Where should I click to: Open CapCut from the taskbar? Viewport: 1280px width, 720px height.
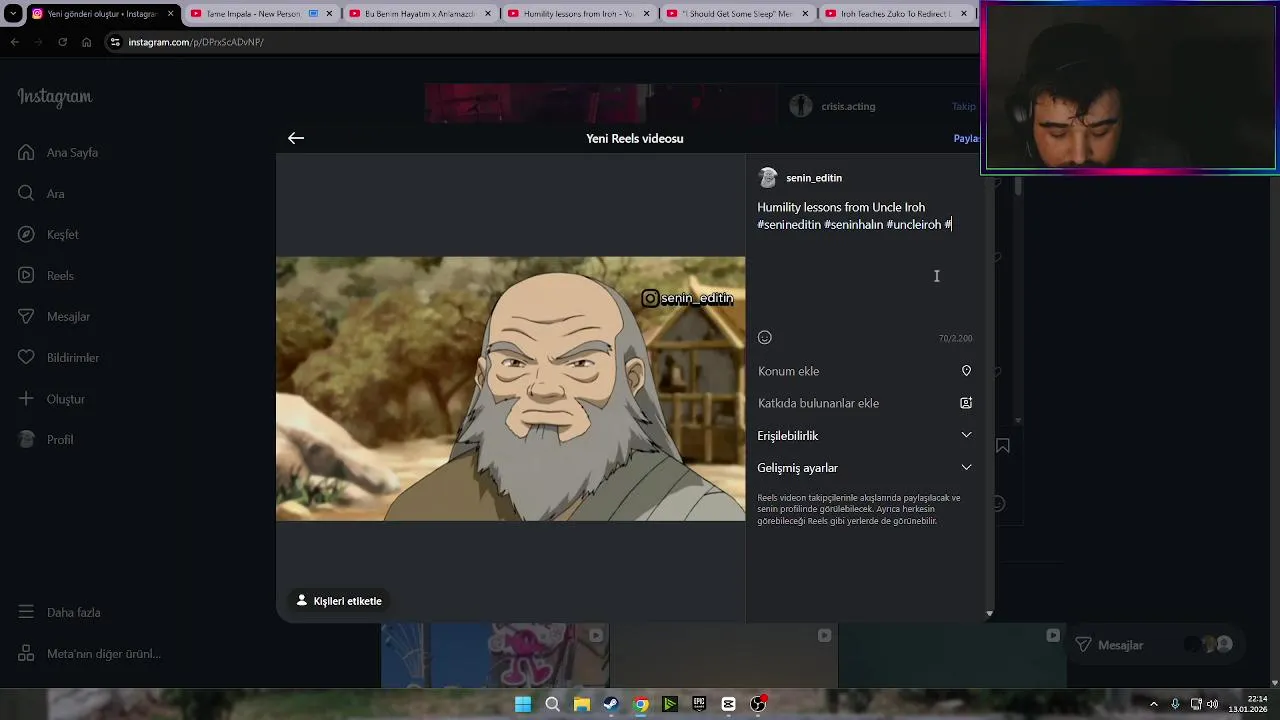point(728,704)
